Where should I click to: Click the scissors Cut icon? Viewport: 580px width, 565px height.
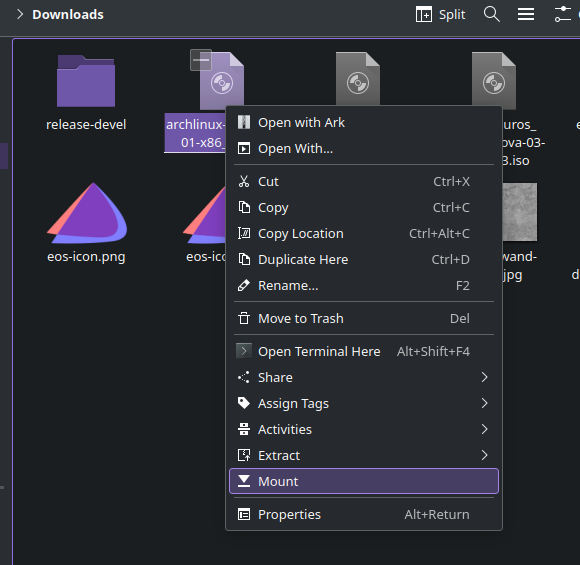[244, 181]
